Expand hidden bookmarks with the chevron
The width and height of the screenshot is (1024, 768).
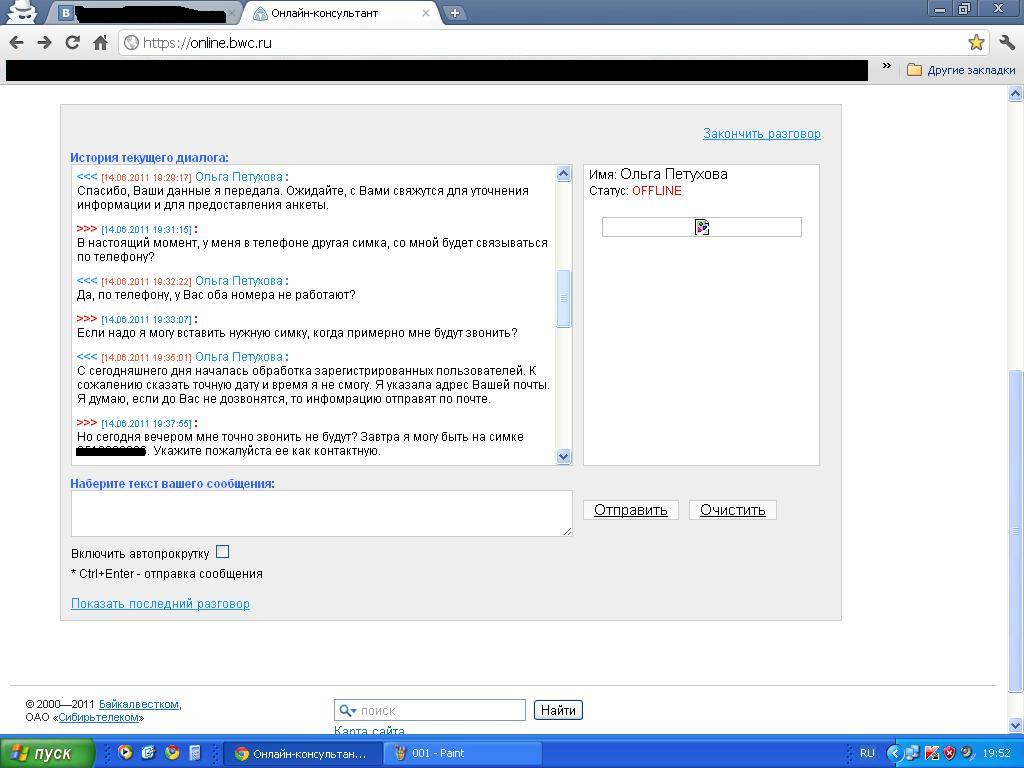point(886,67)
